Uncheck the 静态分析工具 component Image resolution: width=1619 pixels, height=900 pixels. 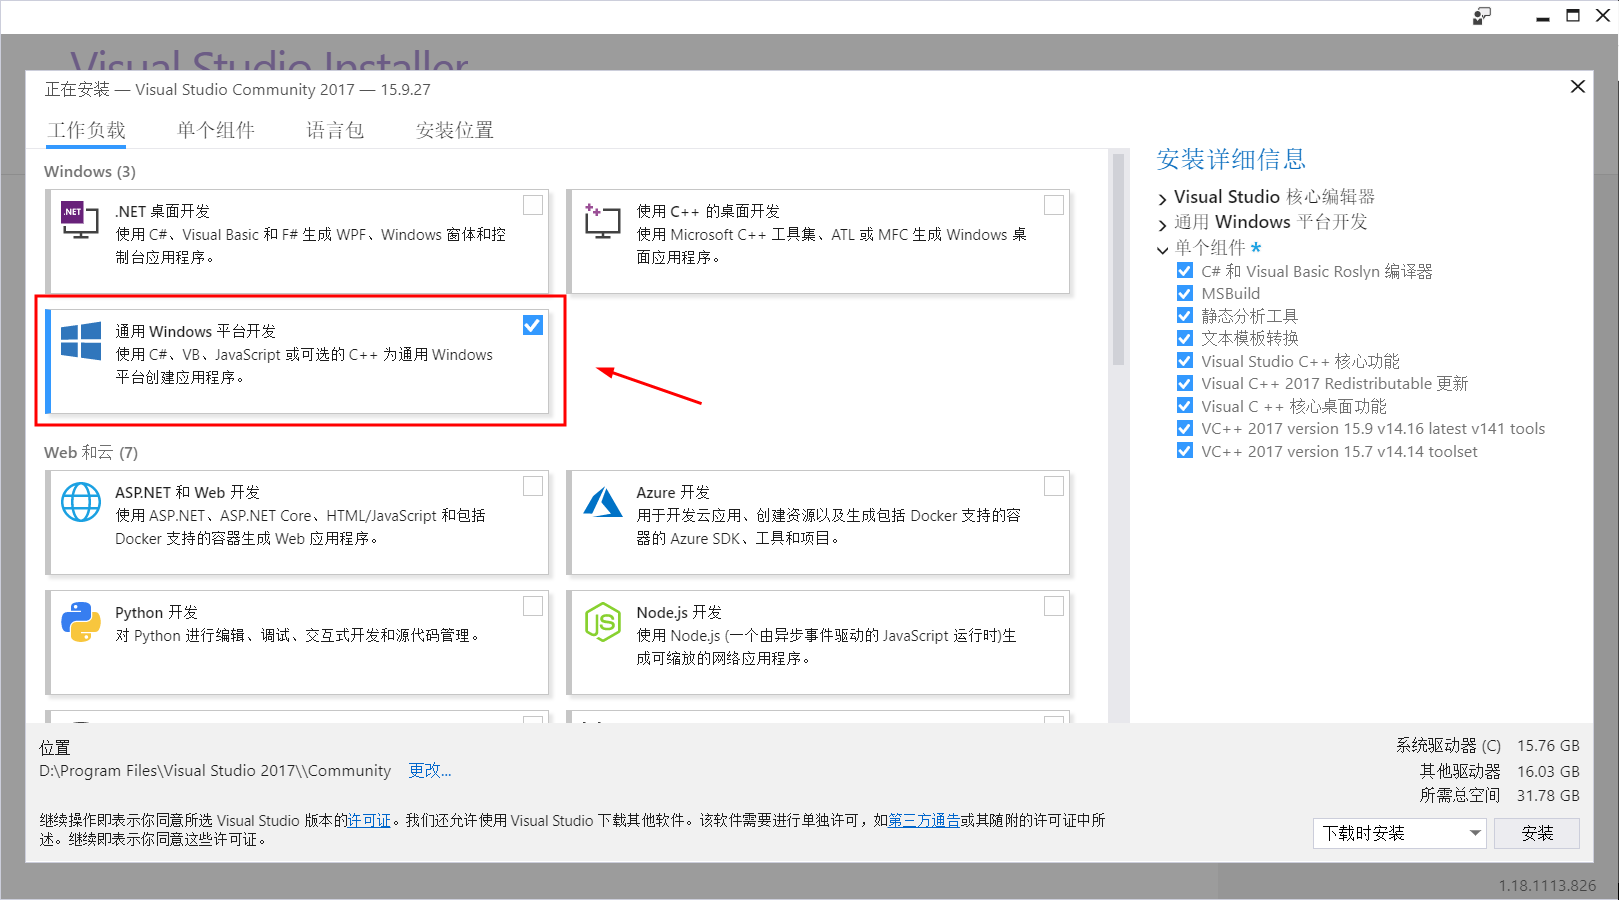pyautogui.click(x=1185, y=316)
